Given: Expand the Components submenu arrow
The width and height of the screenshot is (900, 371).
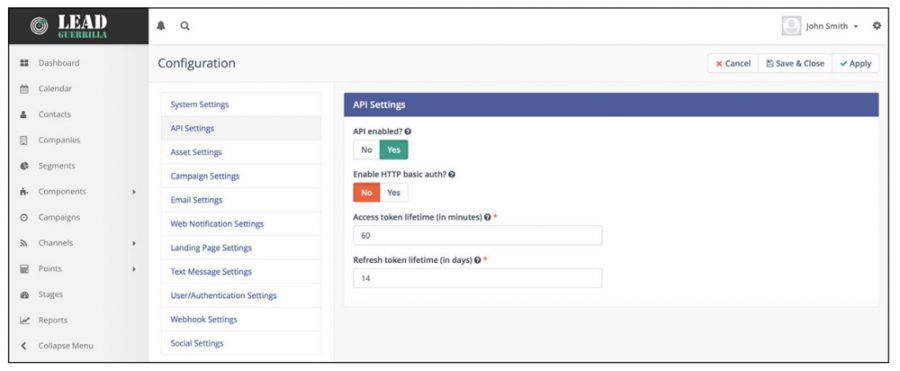Looking at the screenshot, I should (134, 192).
